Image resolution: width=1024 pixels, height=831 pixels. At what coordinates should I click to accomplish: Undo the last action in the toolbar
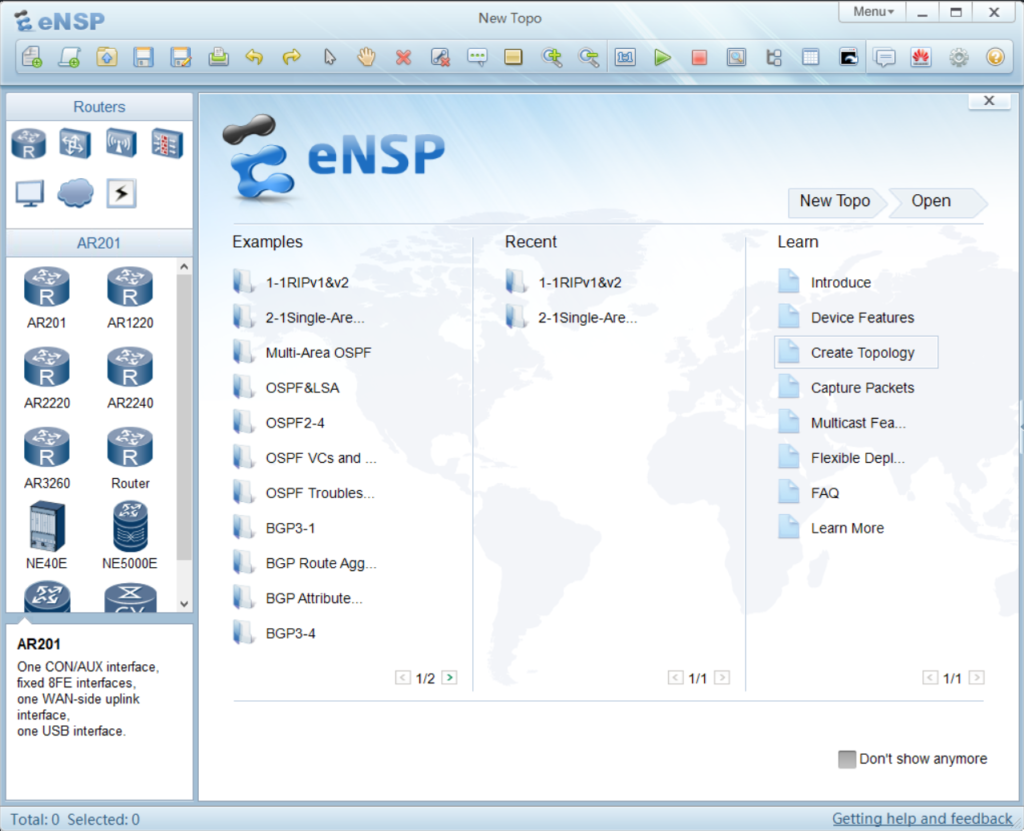click(x=255, y=57)
